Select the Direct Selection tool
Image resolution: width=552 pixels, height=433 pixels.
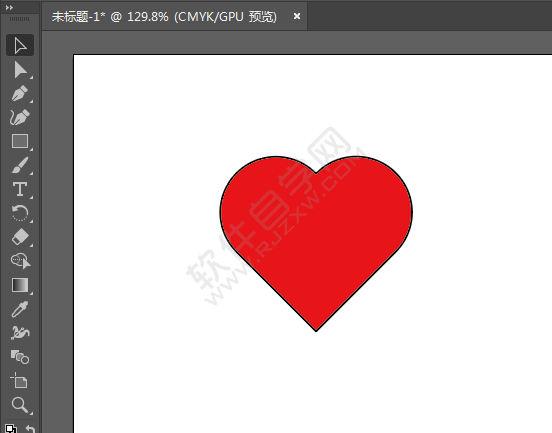point(20,70)
